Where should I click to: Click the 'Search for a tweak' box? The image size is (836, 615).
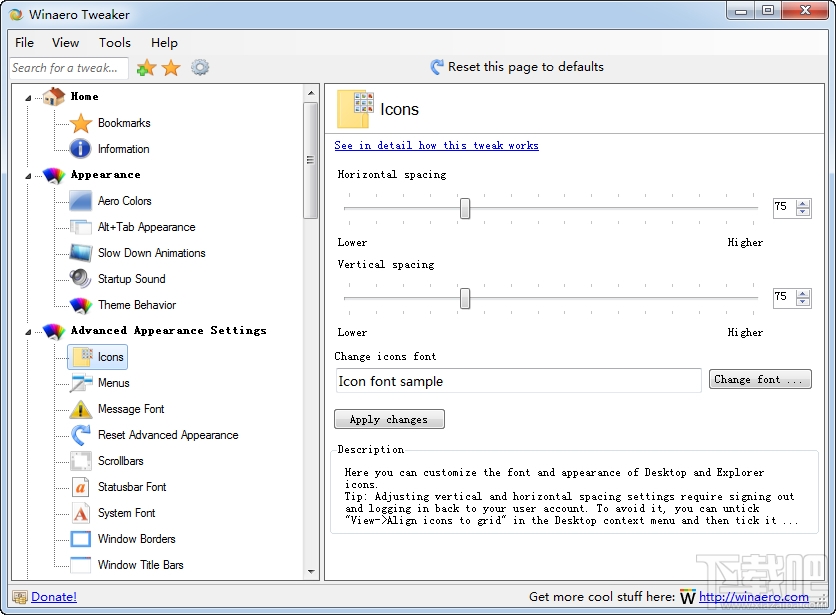[x=69, y=68]
